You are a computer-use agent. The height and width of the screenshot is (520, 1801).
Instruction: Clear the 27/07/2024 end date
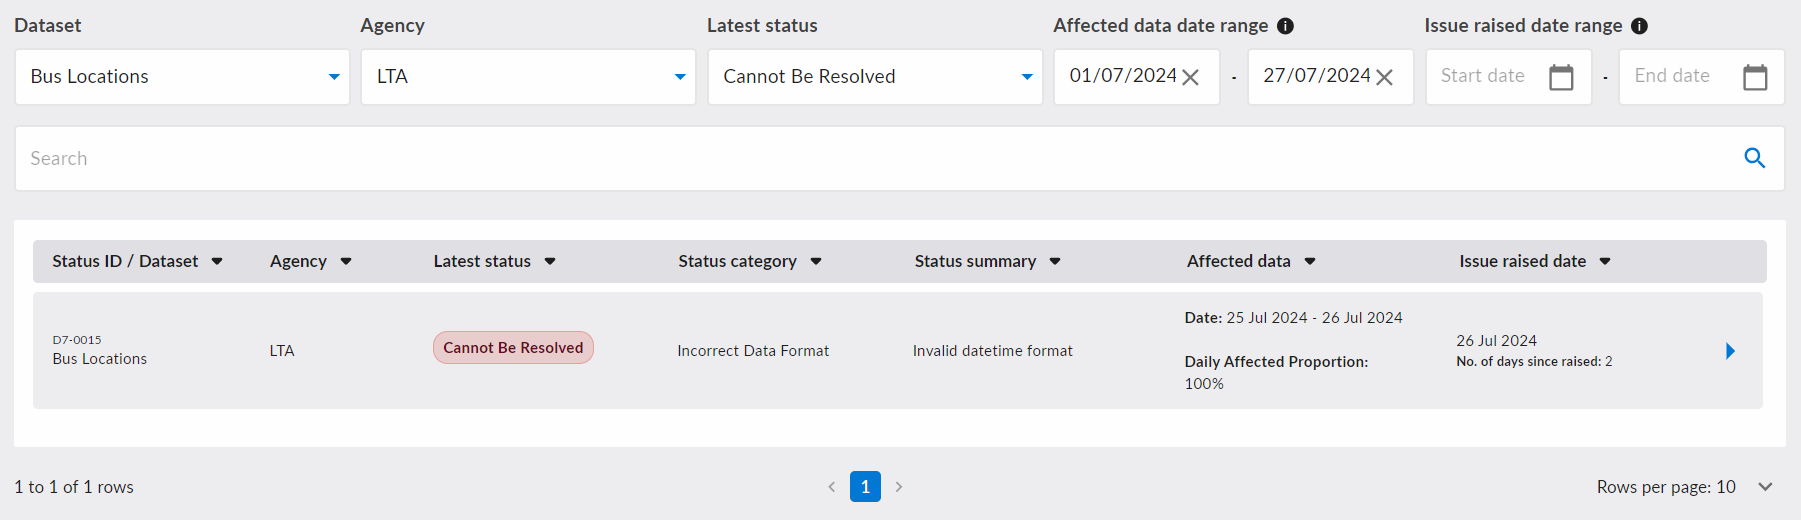click(1384, 77)
